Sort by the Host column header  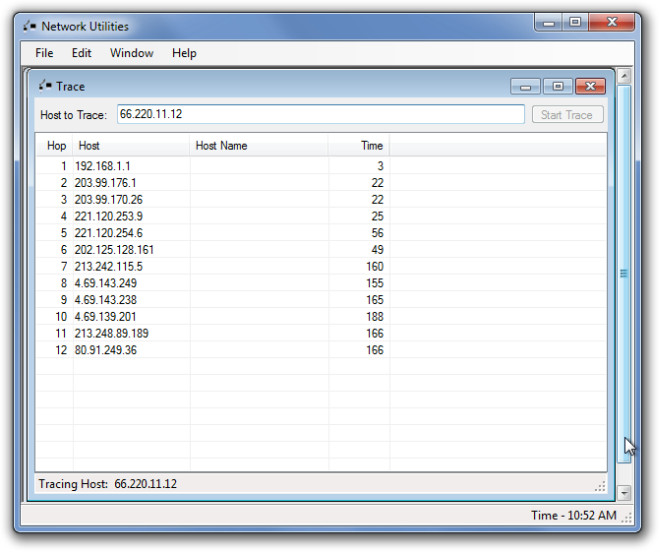tap(131, 146)
